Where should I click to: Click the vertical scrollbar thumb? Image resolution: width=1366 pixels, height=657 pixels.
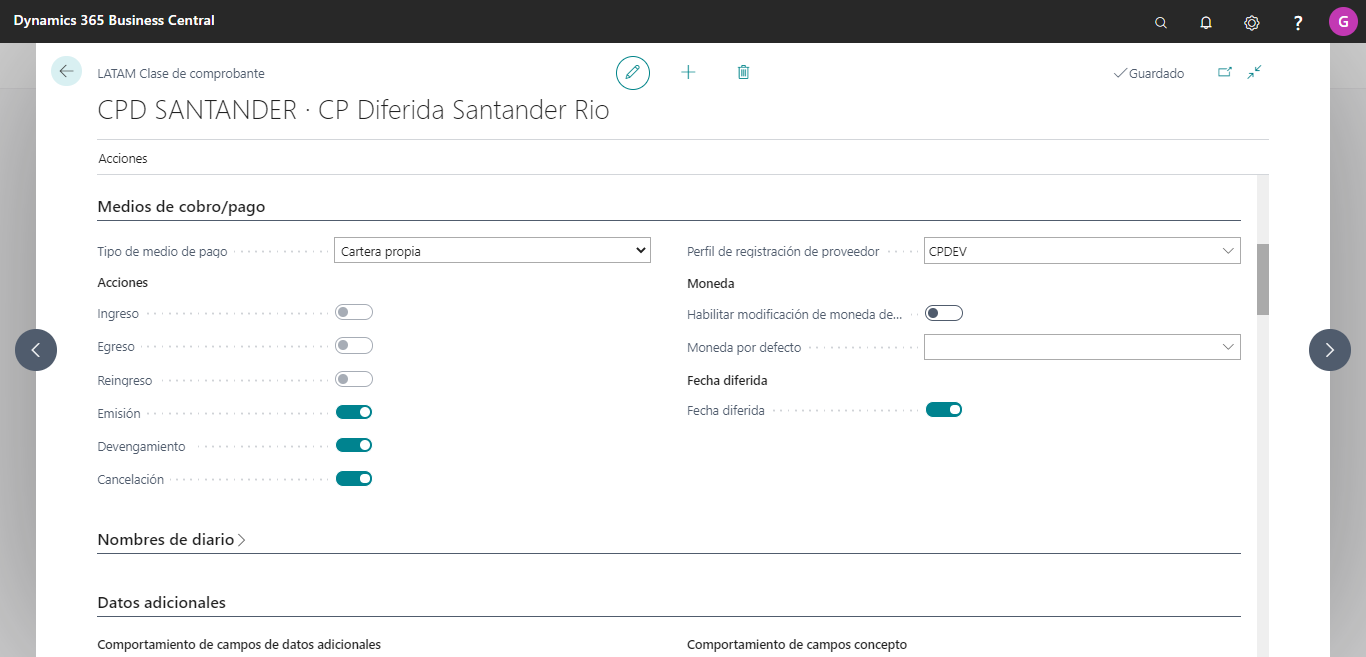click(1263, 279)
